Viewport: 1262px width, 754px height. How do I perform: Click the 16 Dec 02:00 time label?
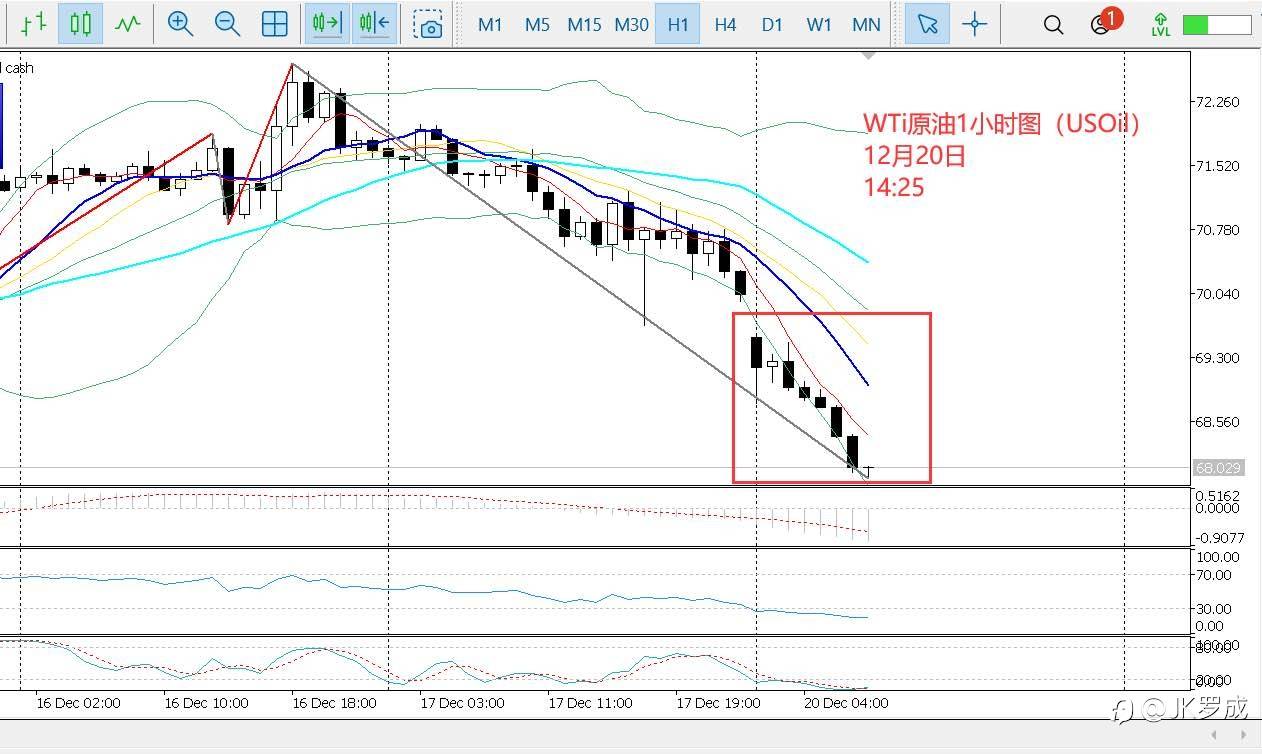point(78,703)
